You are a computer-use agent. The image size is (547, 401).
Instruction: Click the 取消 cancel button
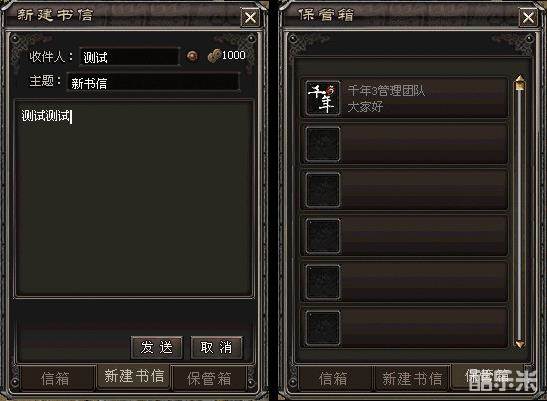pyautogui.click(x=216, y=348)
